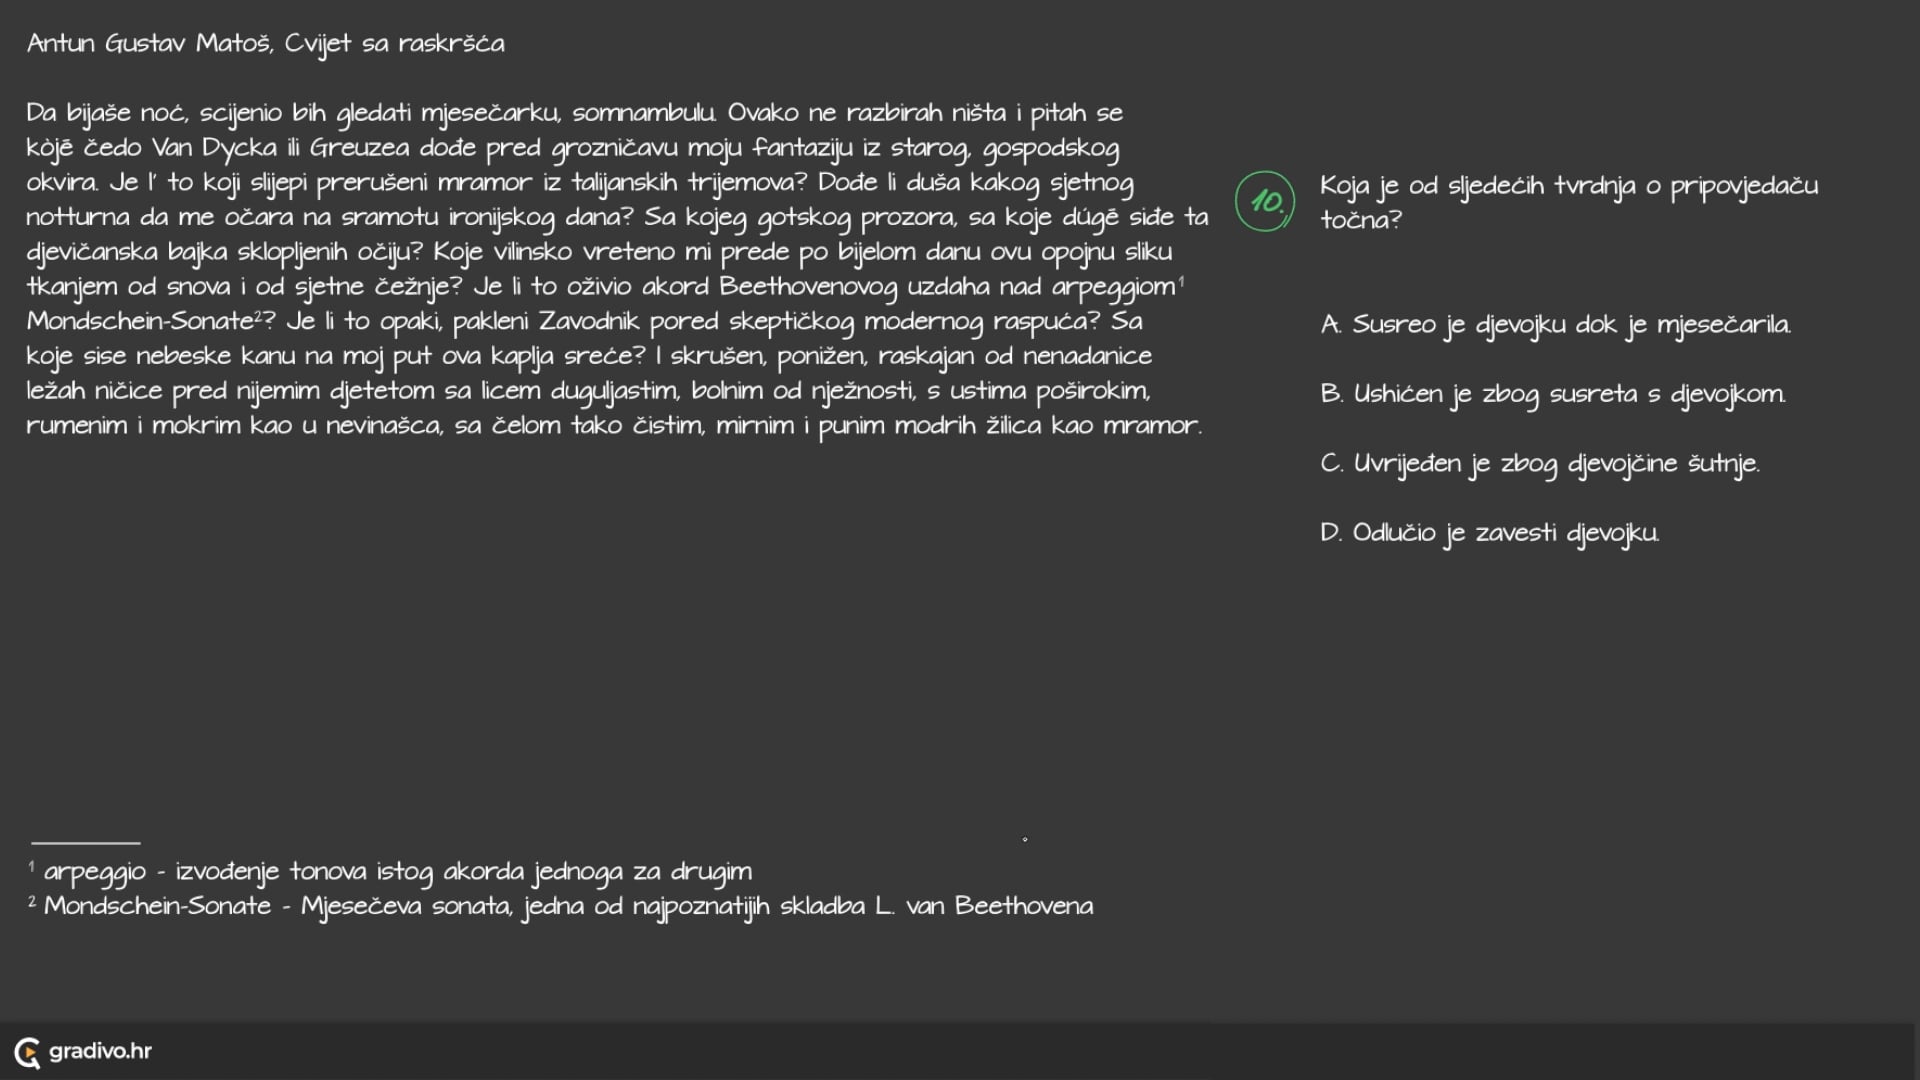This screenshot has height=1080, width=1920.
Task: Click the gradivo.hr logo icon
Action: tap(27, 1052)
